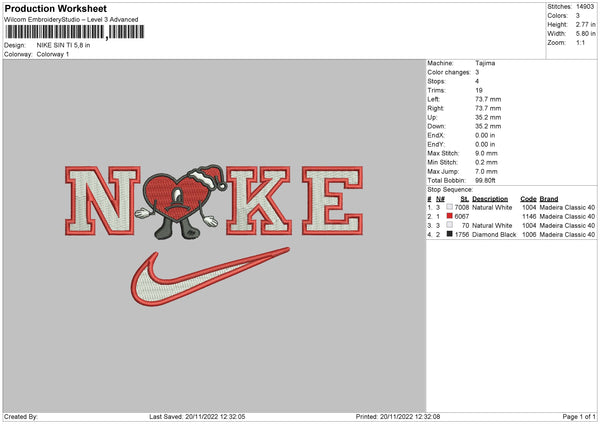600x424 pixels.
Task: Click the white swatch for stop 1
Action: 450,207
